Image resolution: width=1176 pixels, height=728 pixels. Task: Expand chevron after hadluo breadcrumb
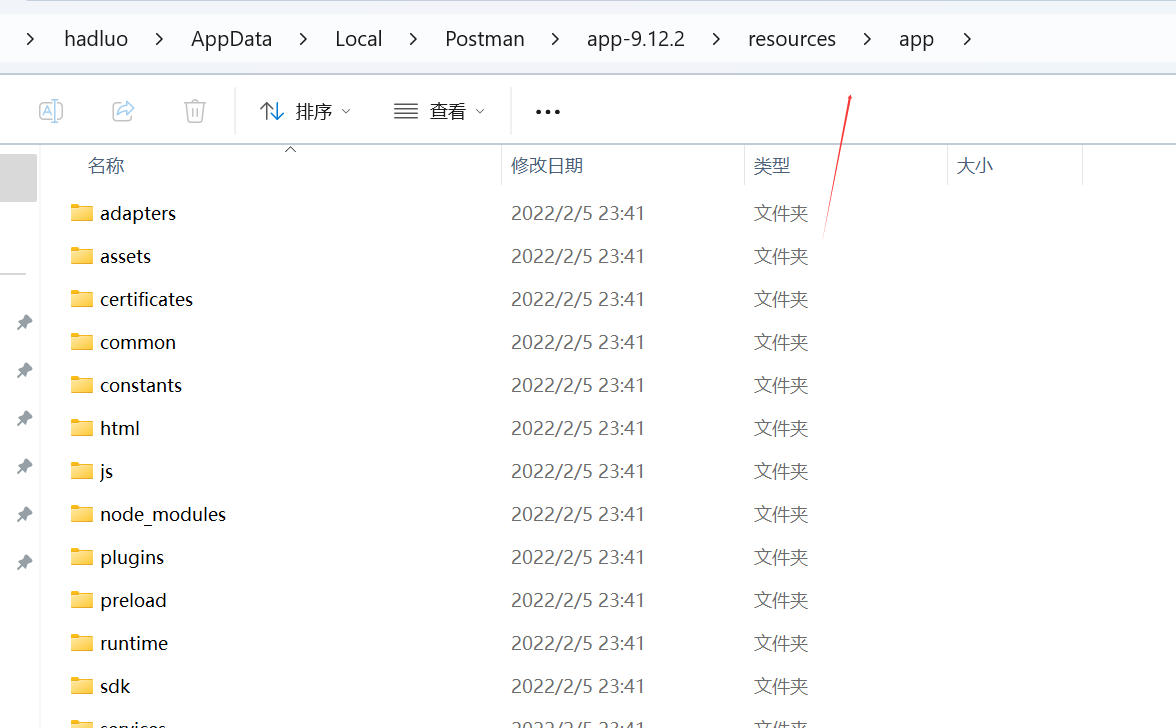(159, 39)
